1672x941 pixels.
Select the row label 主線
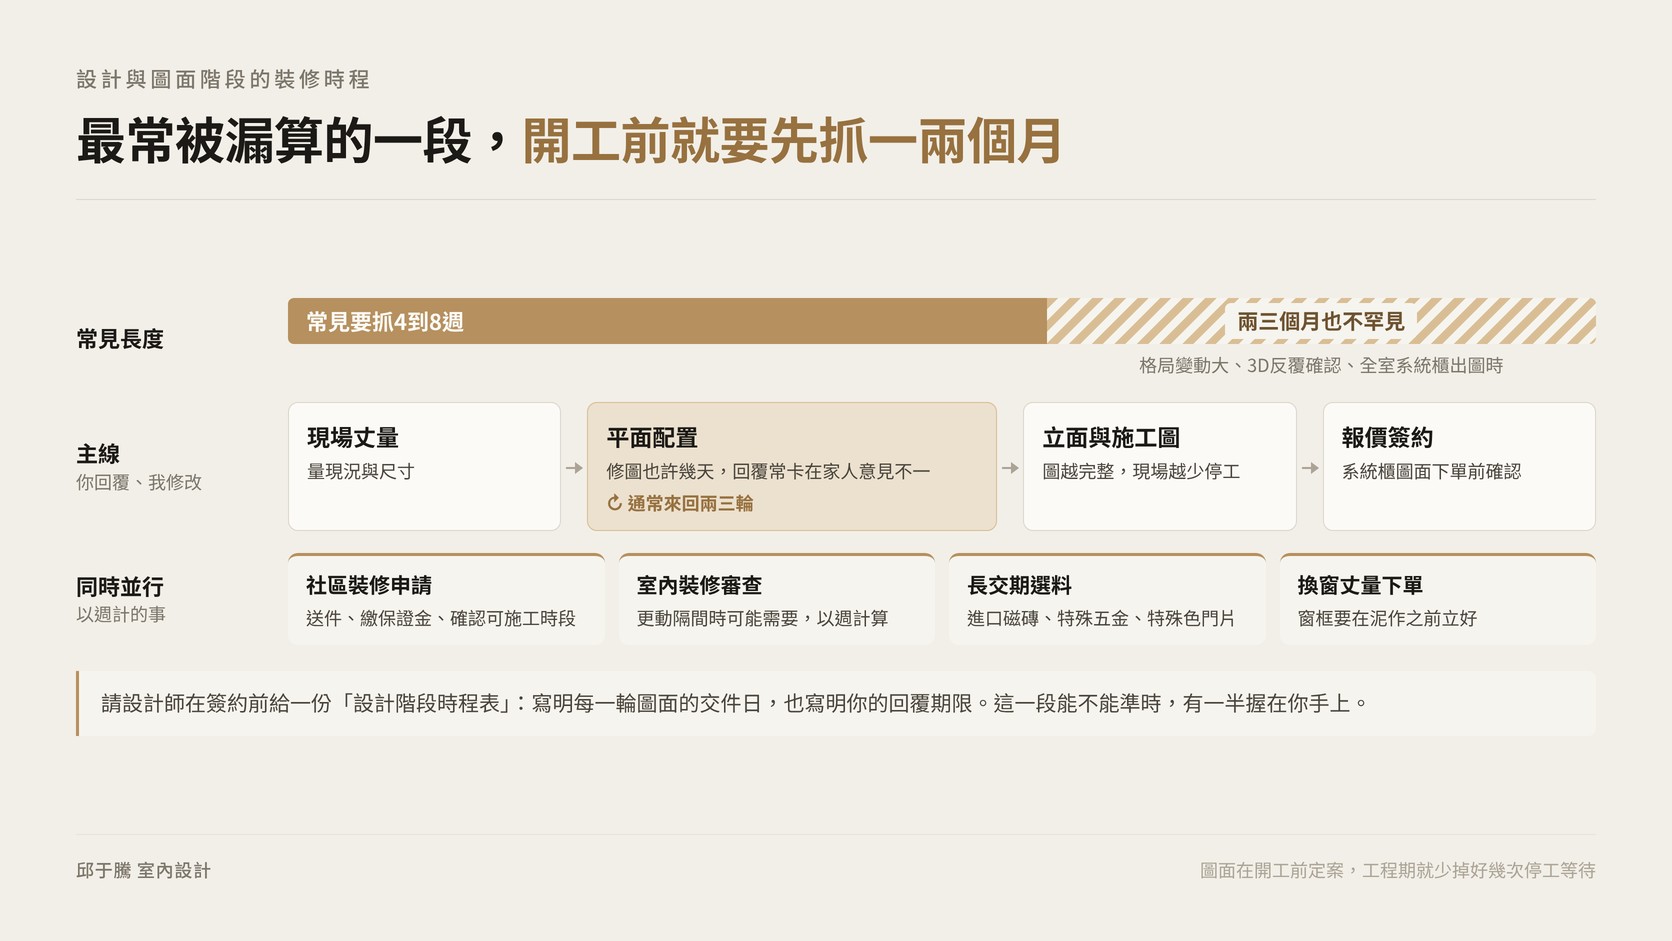(x=98, y=454)
